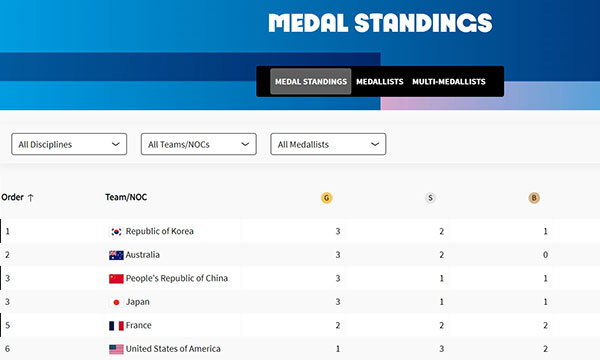Viewport: 600px width, 360px height.
Task: Select the Medal Standings tab
Action: point(311,81)
